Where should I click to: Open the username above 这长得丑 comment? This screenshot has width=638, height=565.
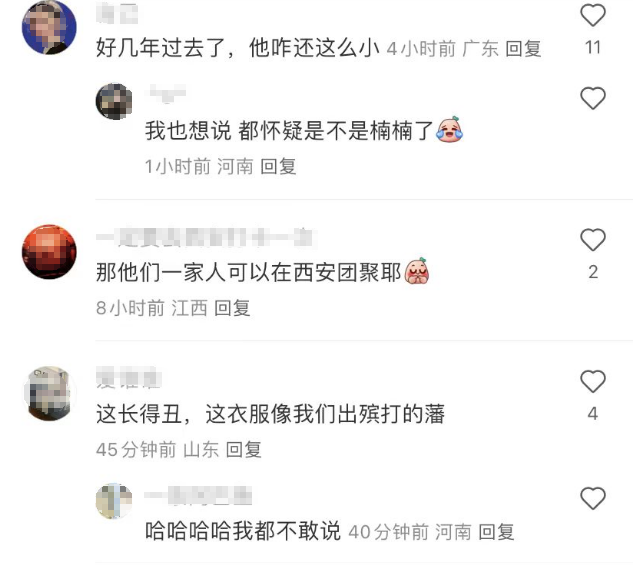[129, 378]
